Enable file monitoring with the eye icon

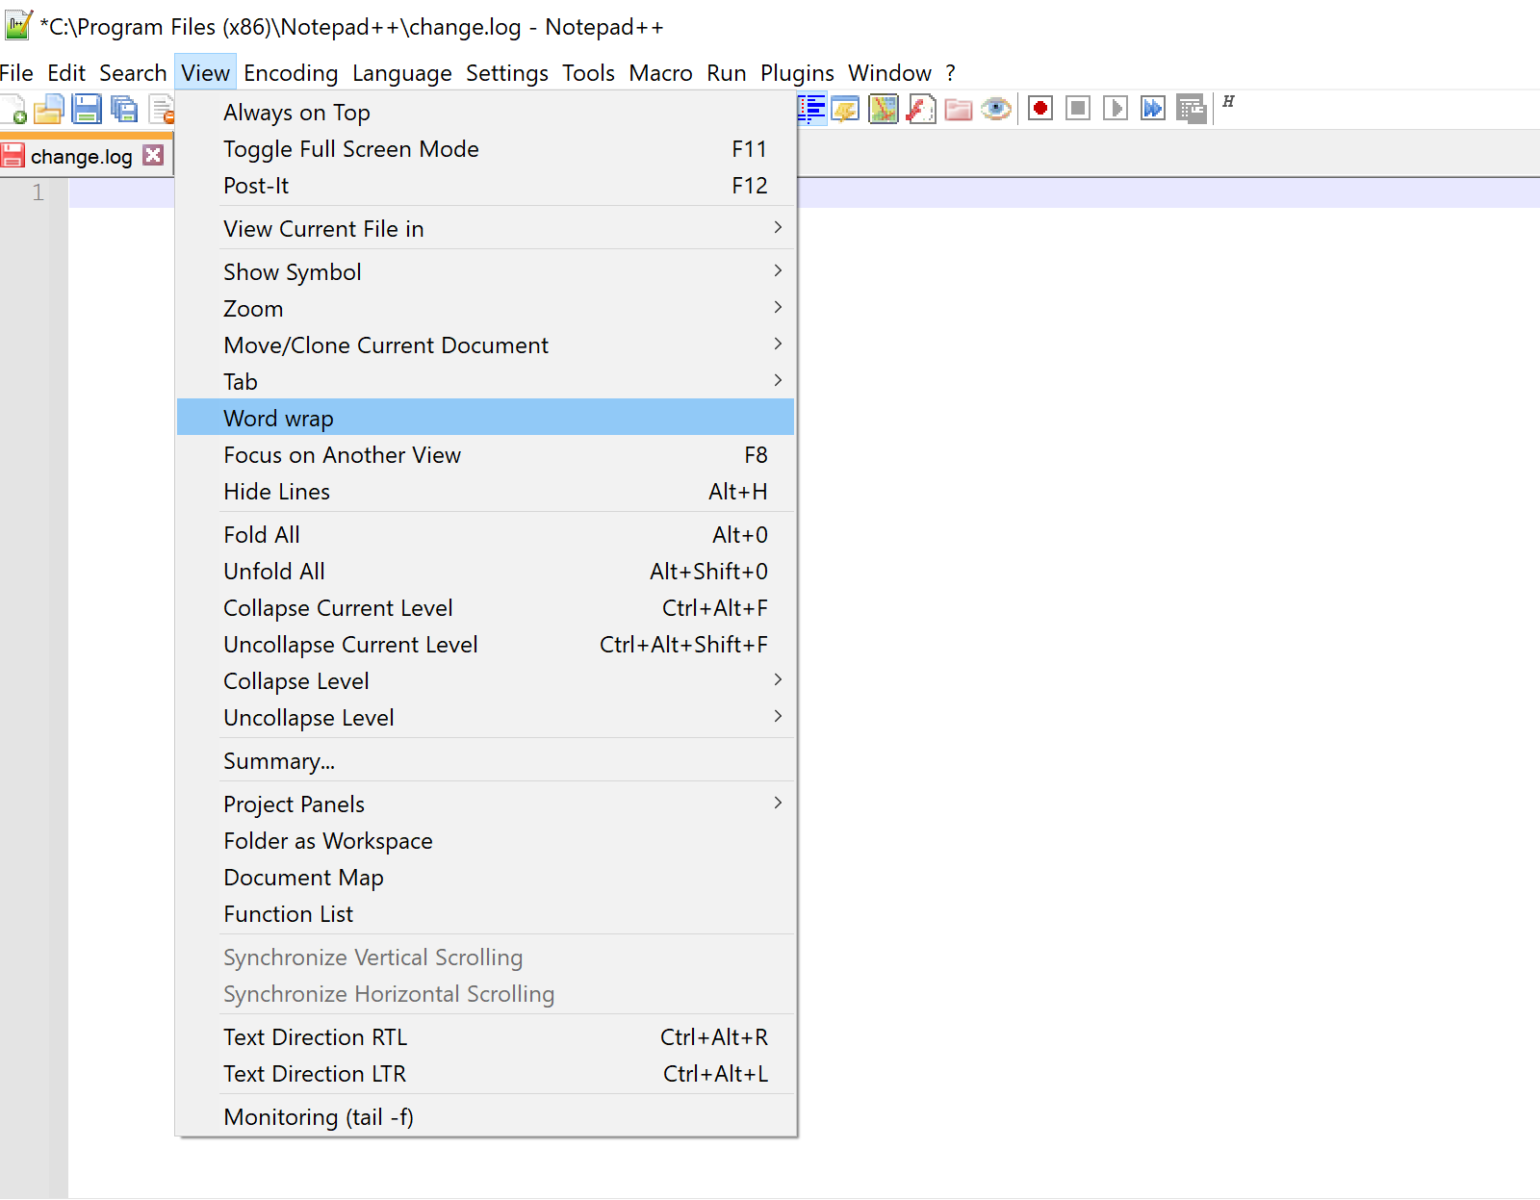pyautogui.click(x=996, y=108)
